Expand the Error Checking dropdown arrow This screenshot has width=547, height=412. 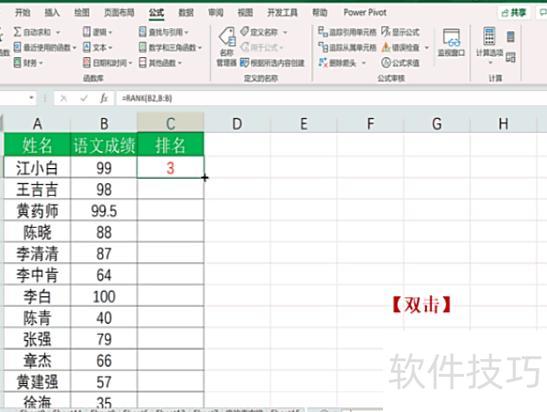pos(427,48)
